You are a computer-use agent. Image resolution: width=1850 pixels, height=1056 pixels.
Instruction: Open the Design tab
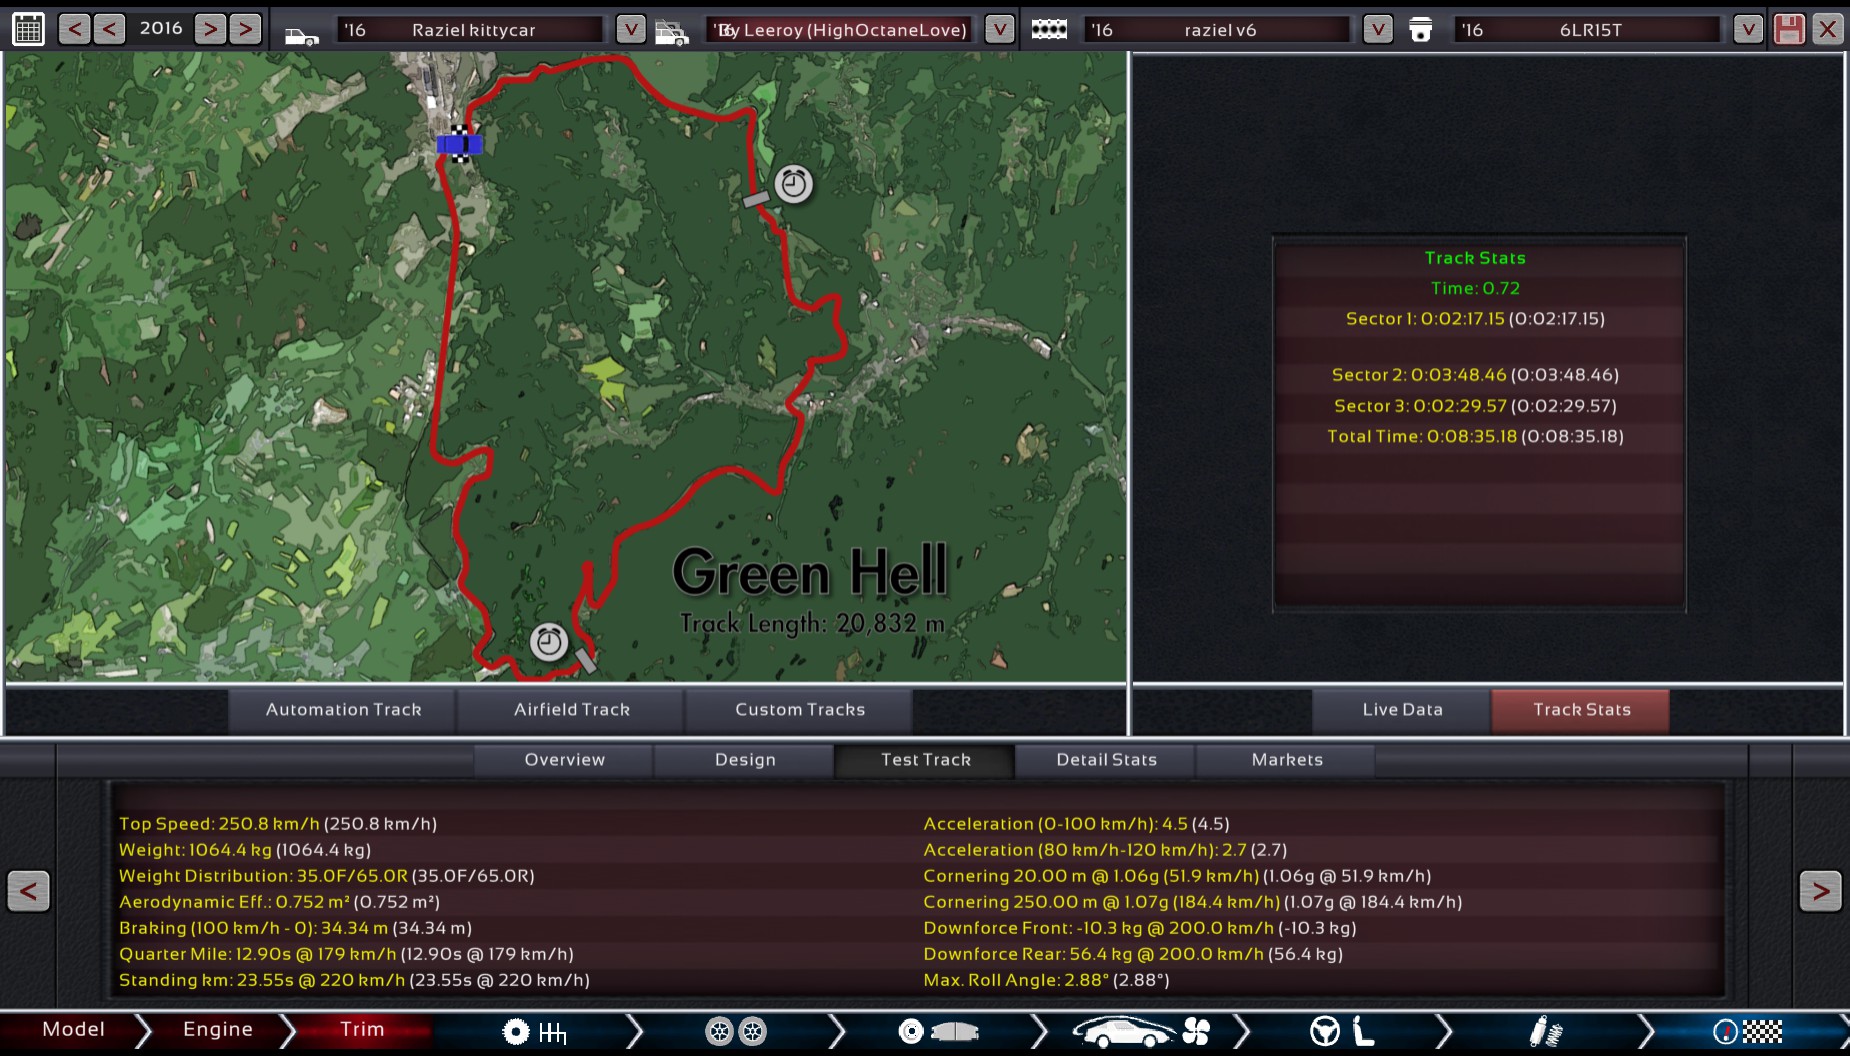coord(745,760)
